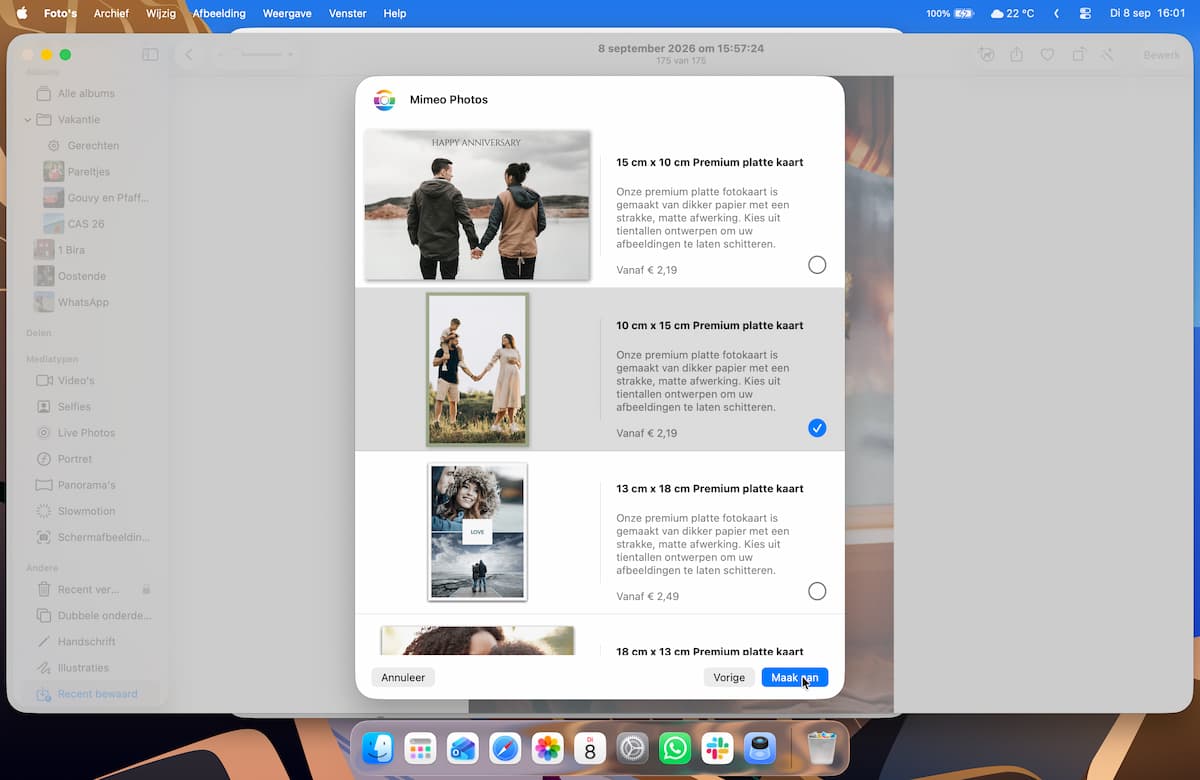Screen dimensions: 1200x780
Task: Open the Weergave menu
Action: click(x=287, y=14)
